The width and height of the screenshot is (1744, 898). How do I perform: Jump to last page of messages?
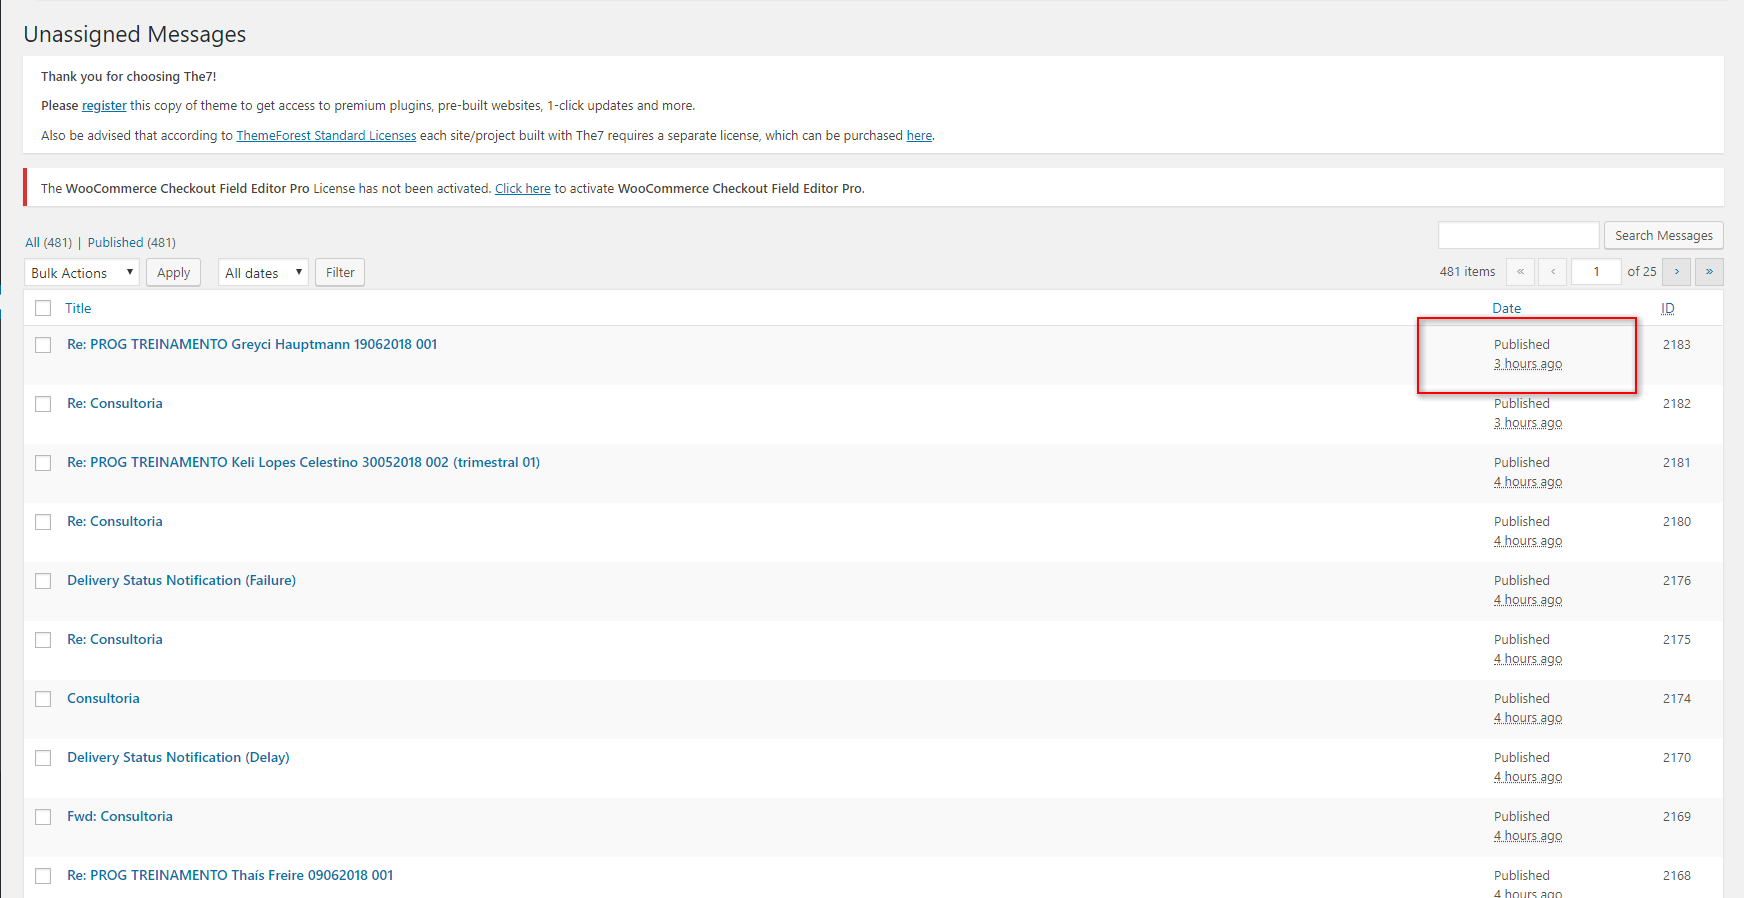(x=1709, y=272)
